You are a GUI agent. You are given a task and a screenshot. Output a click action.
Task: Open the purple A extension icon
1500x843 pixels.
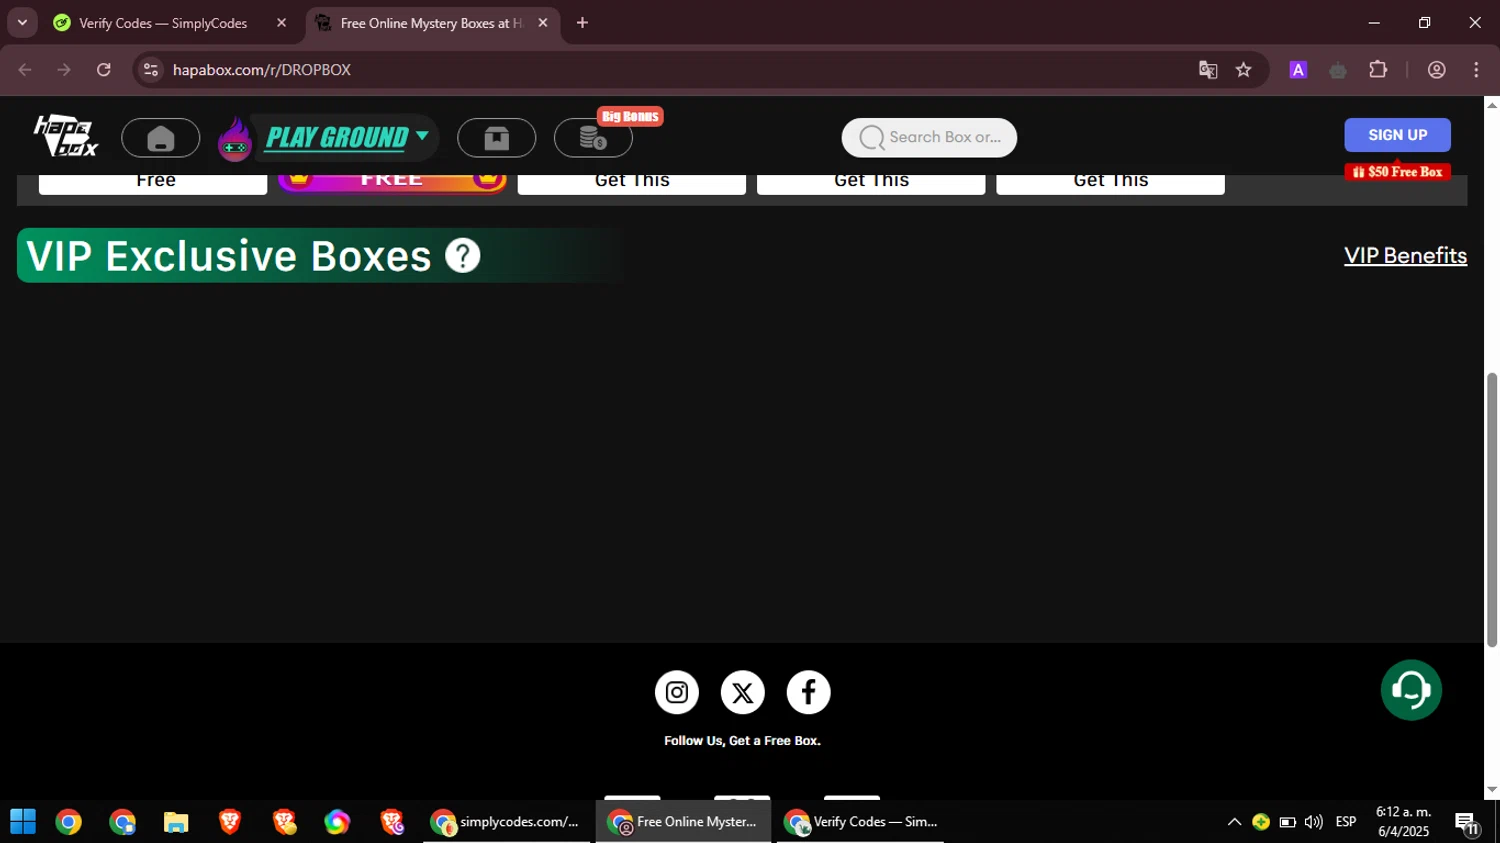click(1298, 70)
